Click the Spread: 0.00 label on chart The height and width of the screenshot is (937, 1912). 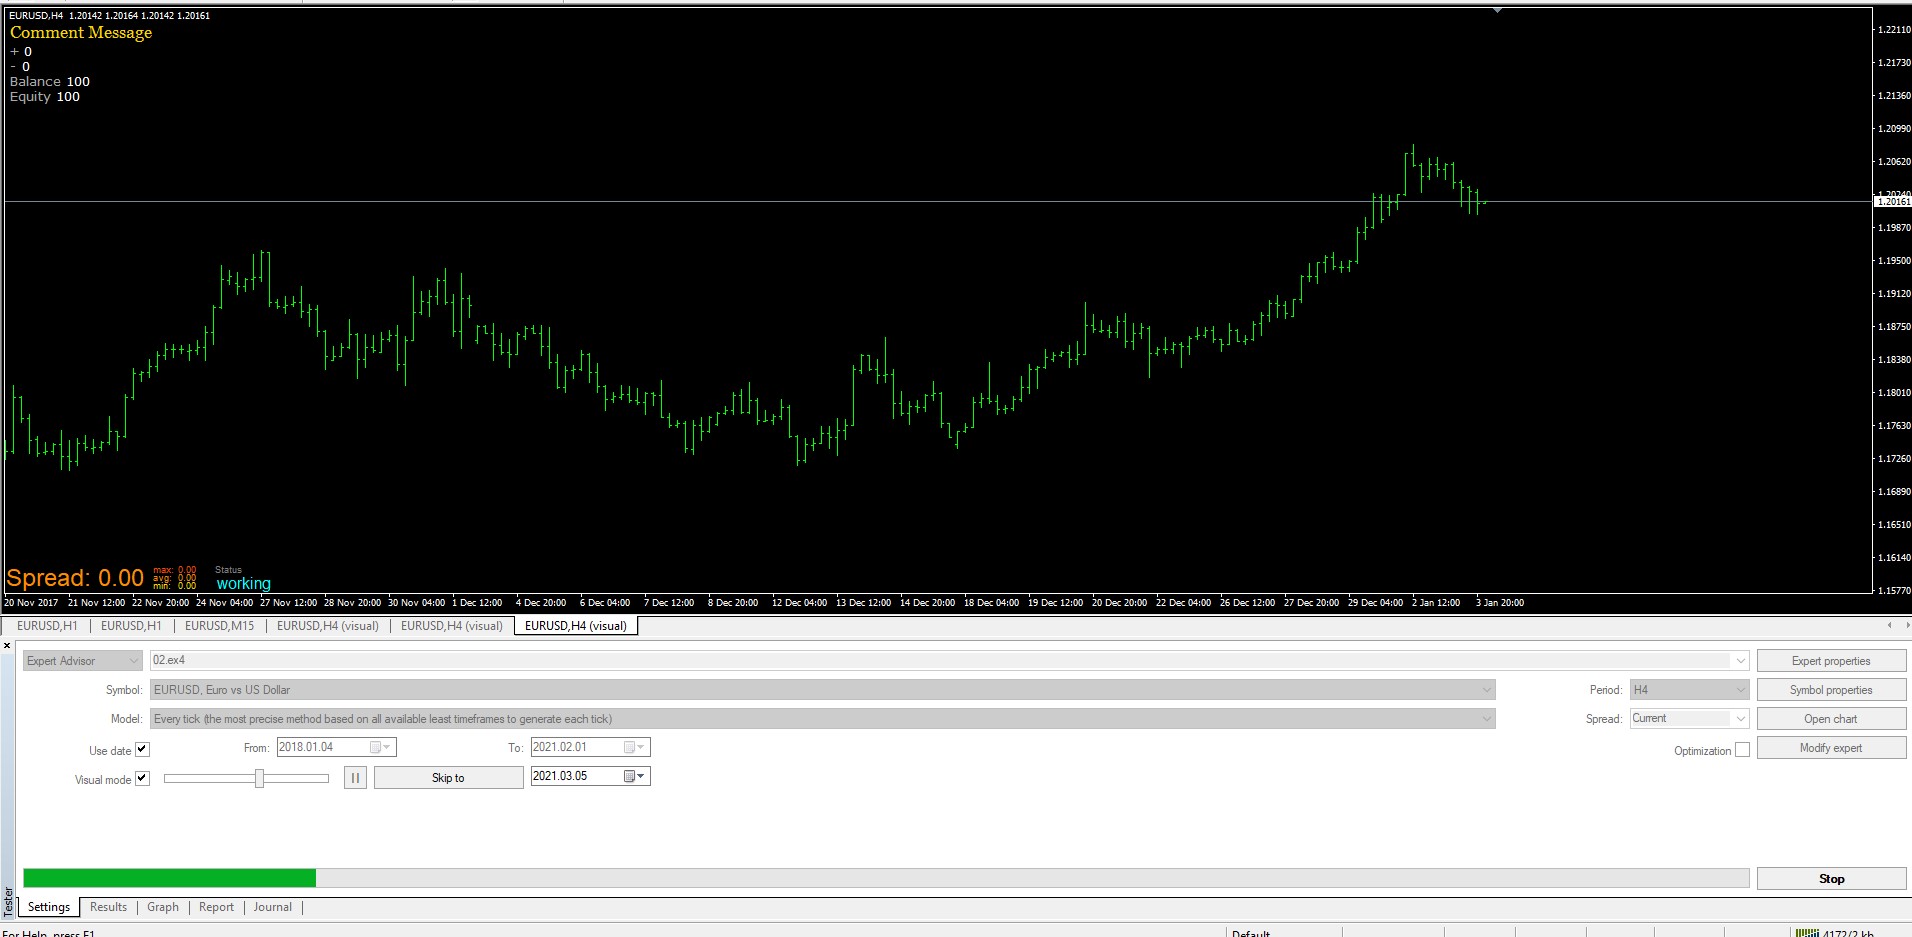75,578
